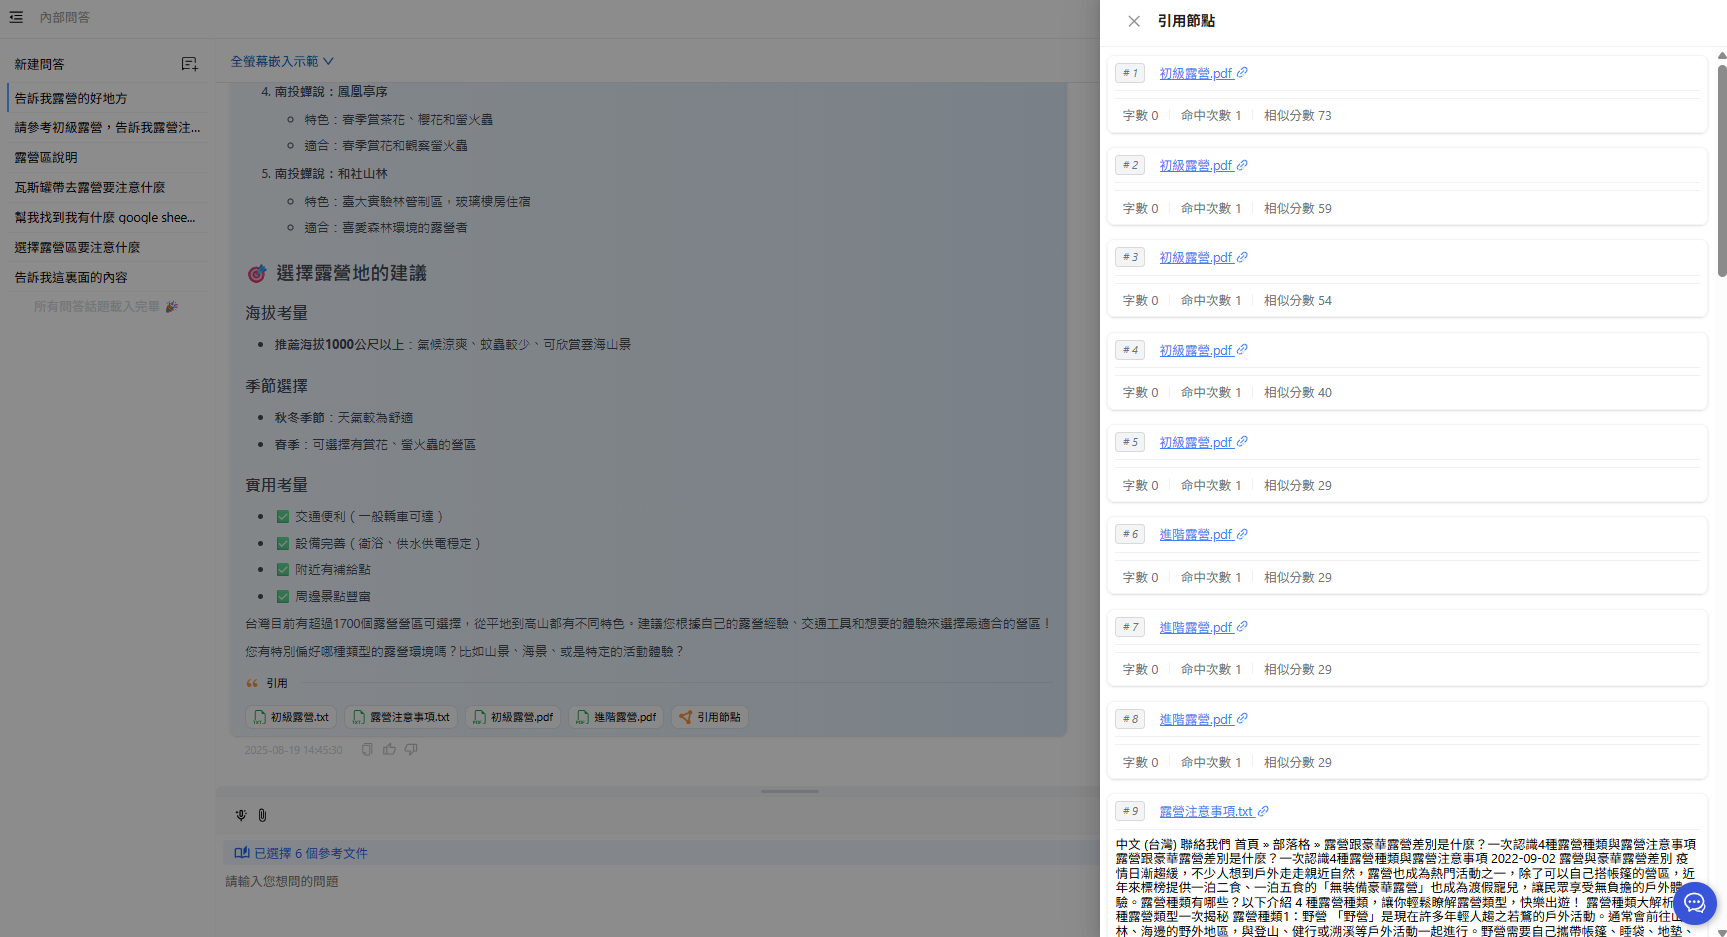Close the 引用節點 panel with the X icon
Viewport: 1727px width, 937px height.
pos(1133,21)
